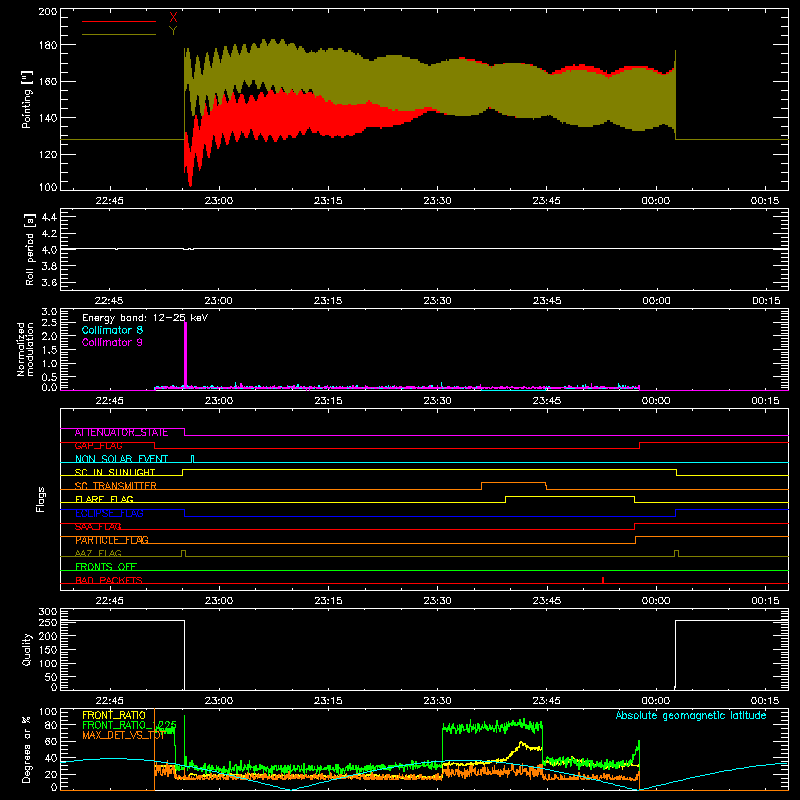
Task: Click the 22:45 label under Flags plot
Action: 109,601
